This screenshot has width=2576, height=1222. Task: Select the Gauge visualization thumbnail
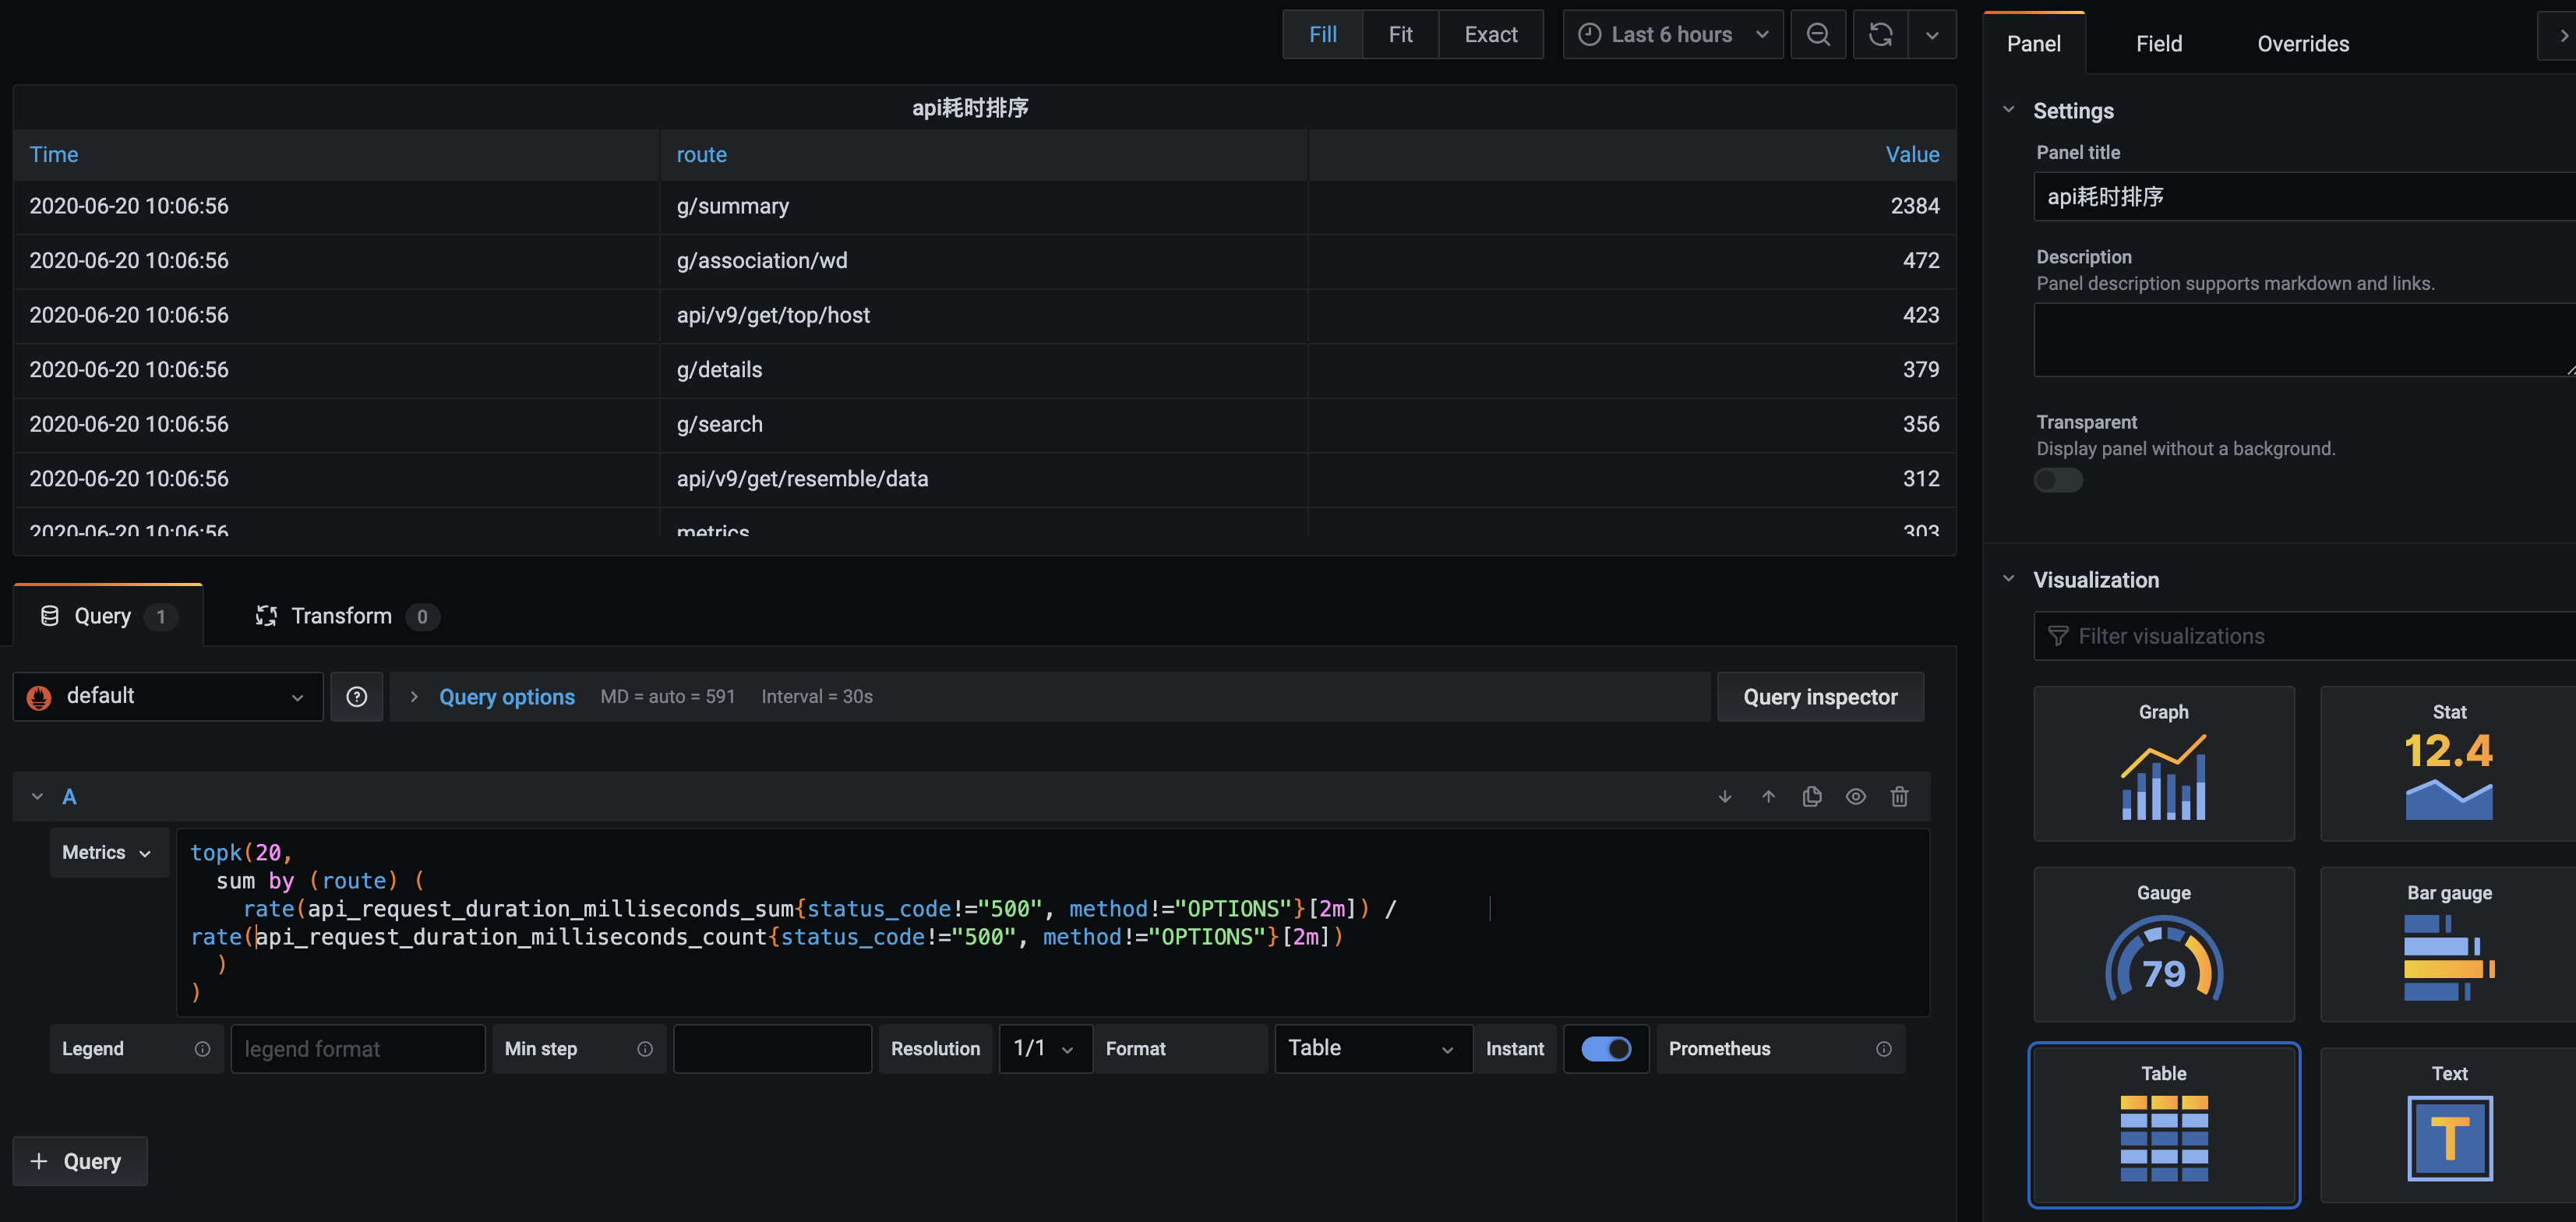tap(2163, 944)
